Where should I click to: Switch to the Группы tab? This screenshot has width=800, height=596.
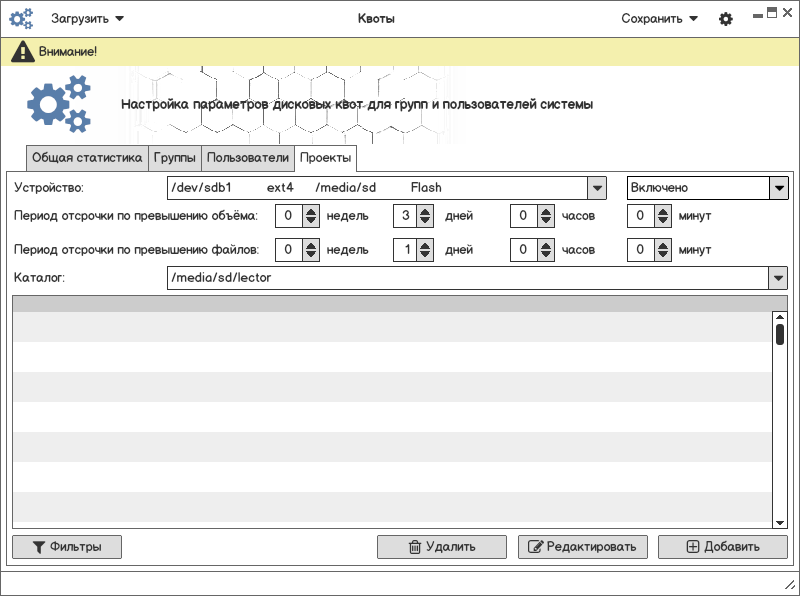click(x=175, y=158)
